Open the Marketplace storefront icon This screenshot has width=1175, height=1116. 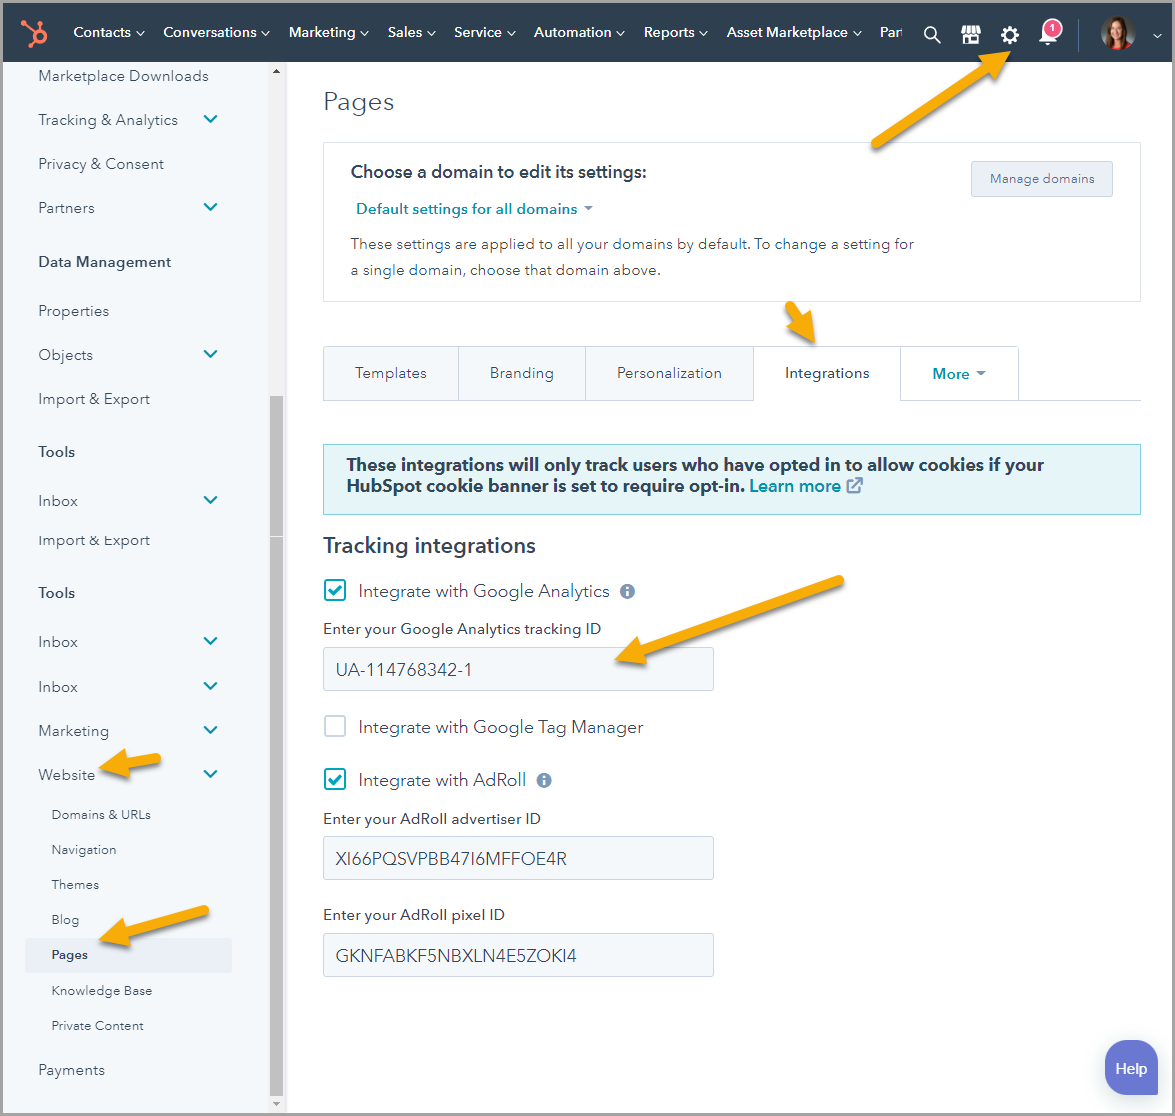pos(970,34)
